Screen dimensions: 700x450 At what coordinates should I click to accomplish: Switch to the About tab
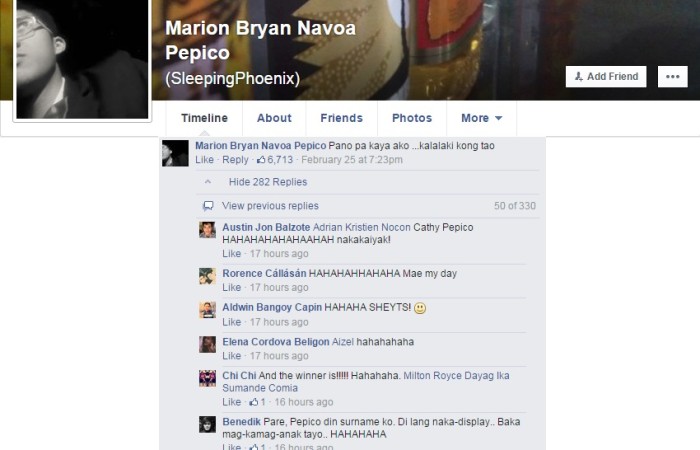pos(274,118)
